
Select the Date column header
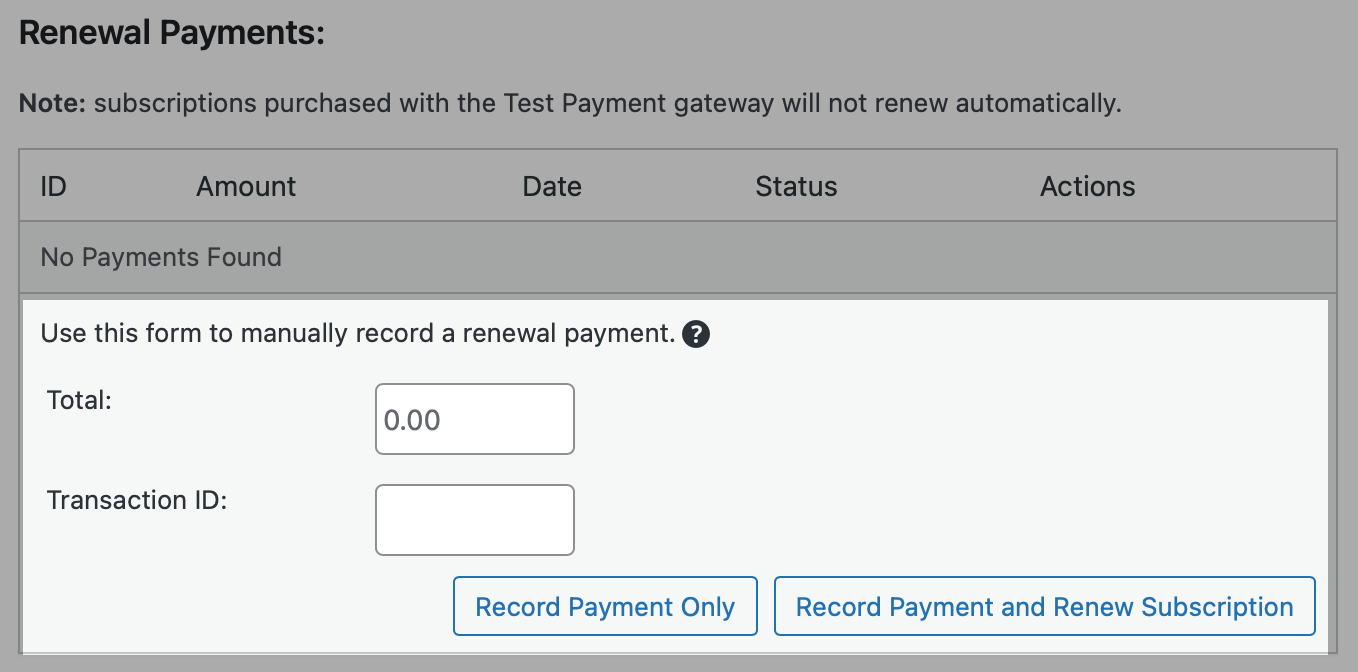[x=552, y=186]
